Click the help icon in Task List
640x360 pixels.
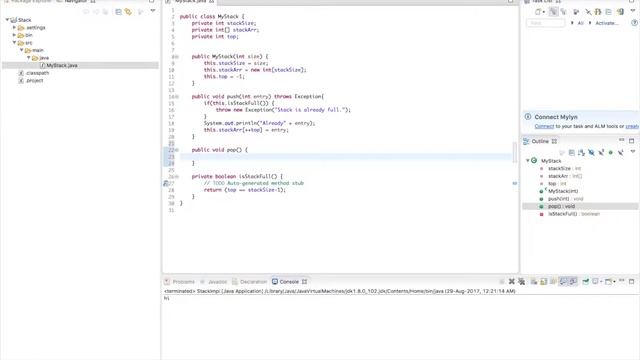click(635, 23)
